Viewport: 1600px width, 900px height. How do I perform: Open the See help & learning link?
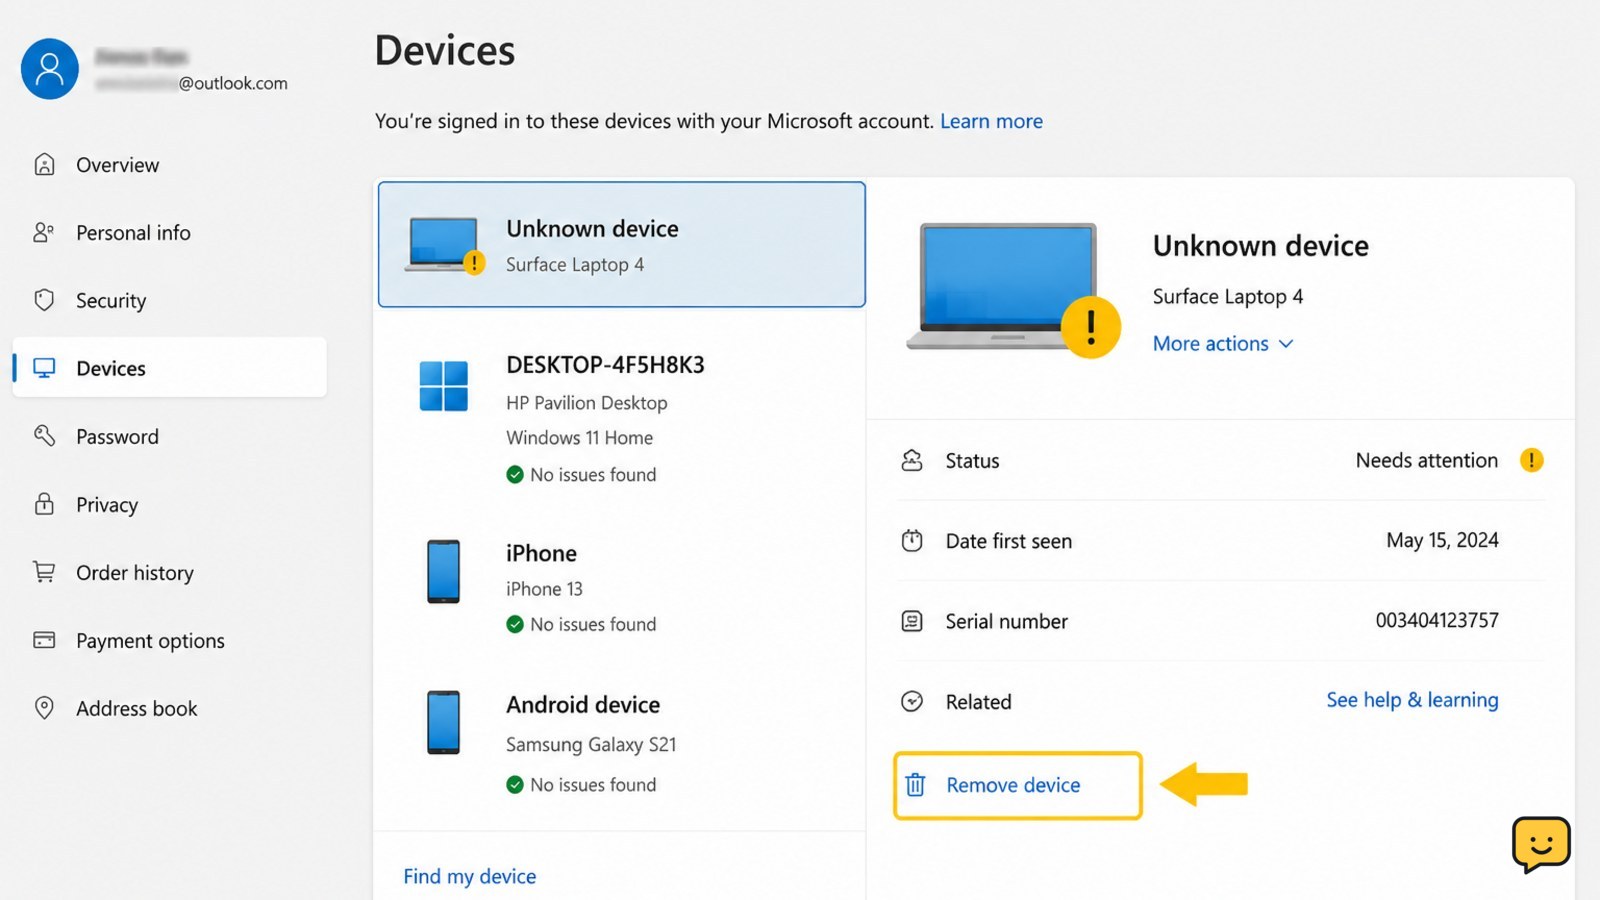click(x=1412, y=700)
